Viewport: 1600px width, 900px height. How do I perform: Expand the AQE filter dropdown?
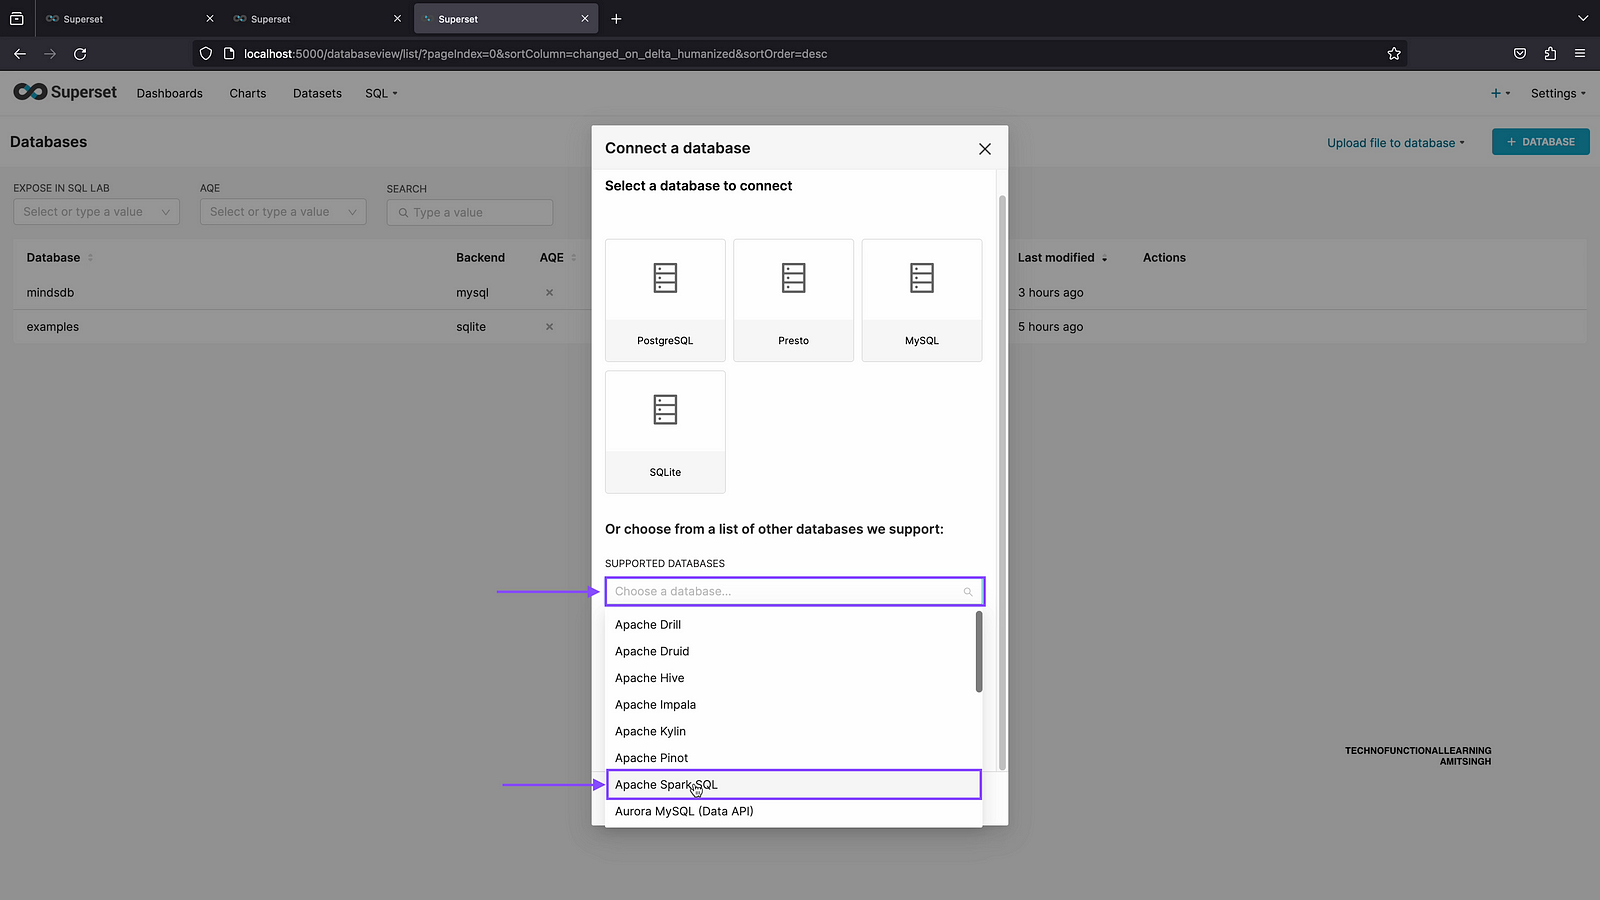(x=283, y=212)
